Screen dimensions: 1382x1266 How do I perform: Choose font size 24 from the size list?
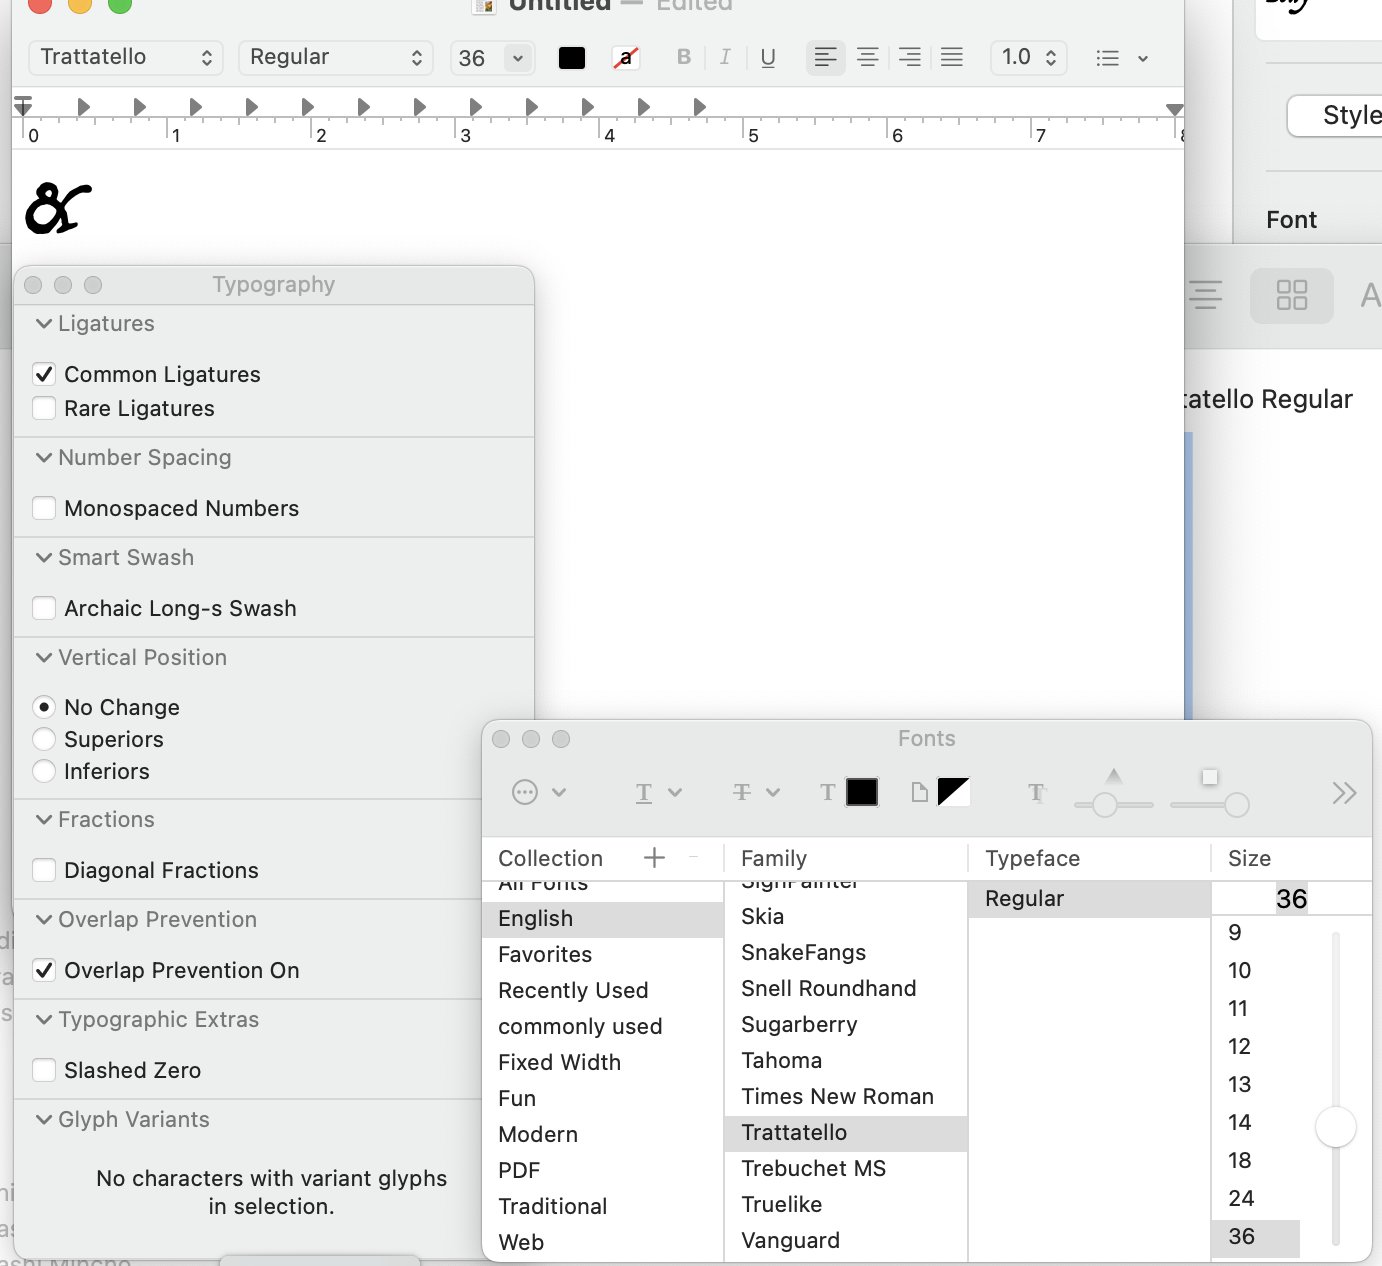pyautogui.click(x=1256, y=1198)
